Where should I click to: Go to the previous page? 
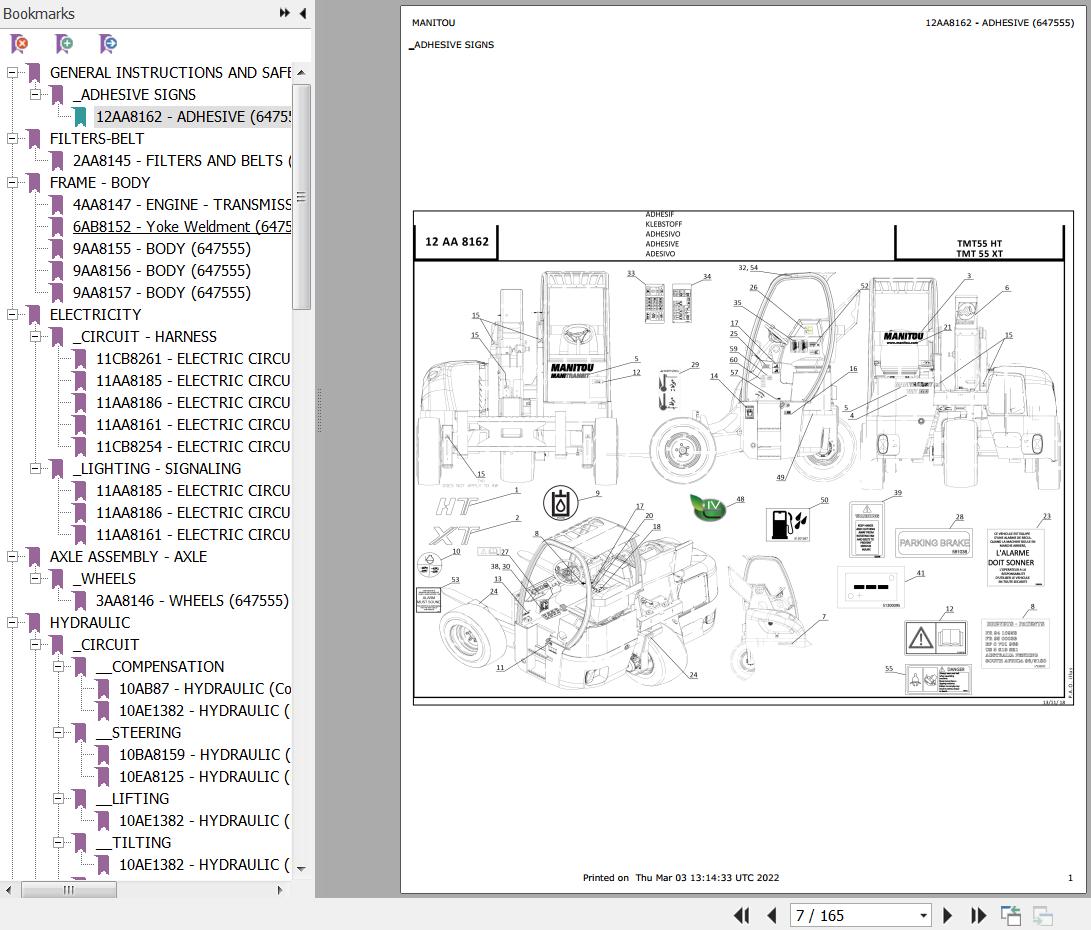pyautogui.click(x=771, y=915)
